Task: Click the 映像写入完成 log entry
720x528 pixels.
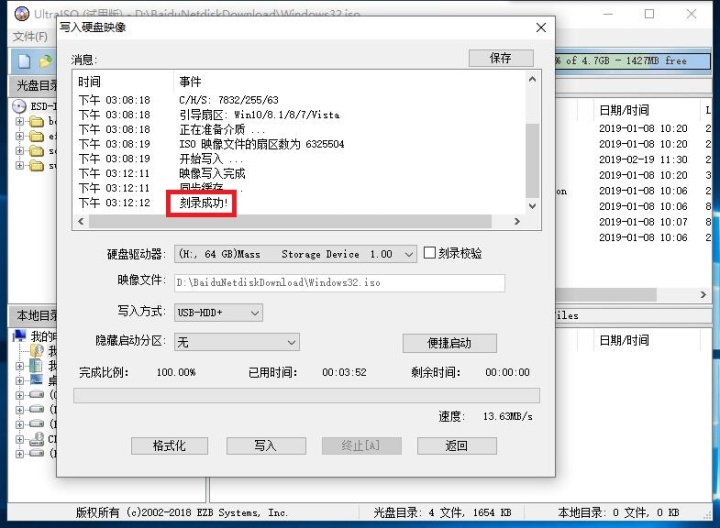Action: click(212, 174)
